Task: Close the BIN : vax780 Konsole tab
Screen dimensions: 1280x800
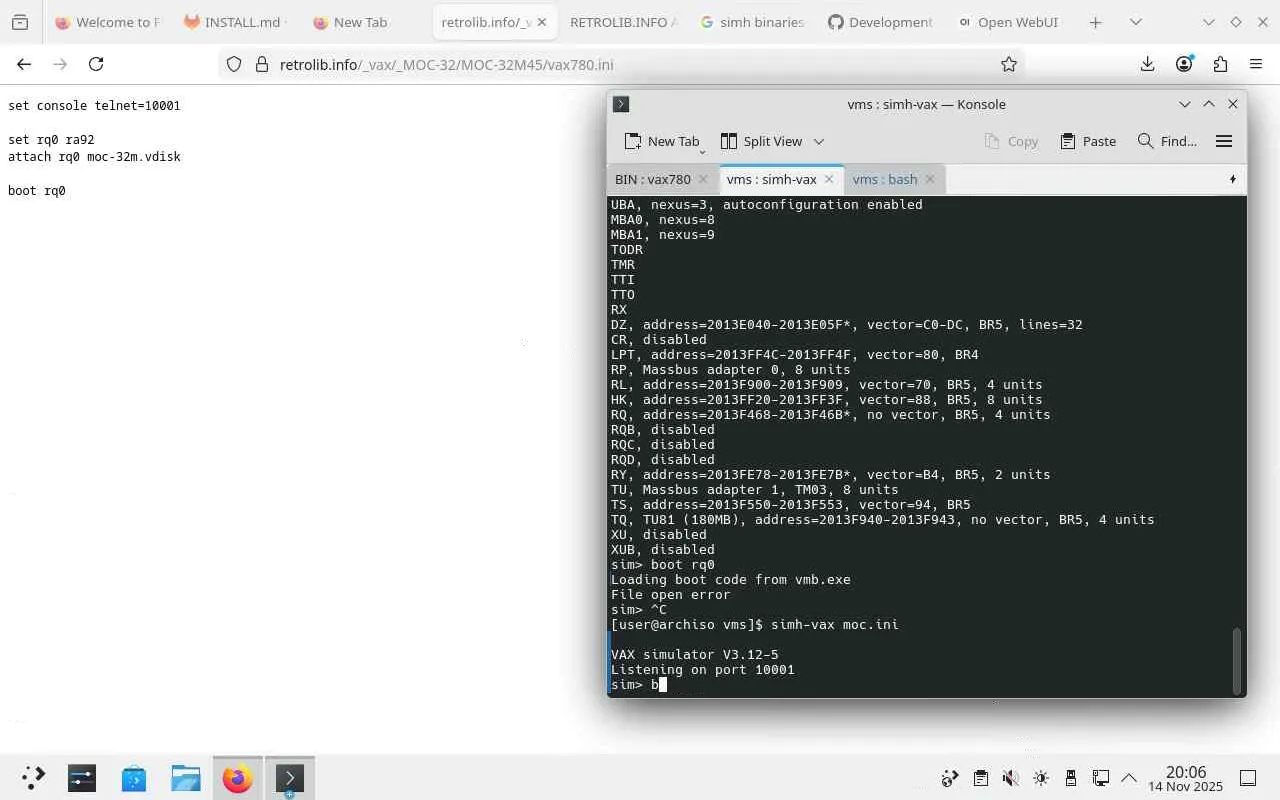Action: (x=703, y=179)
